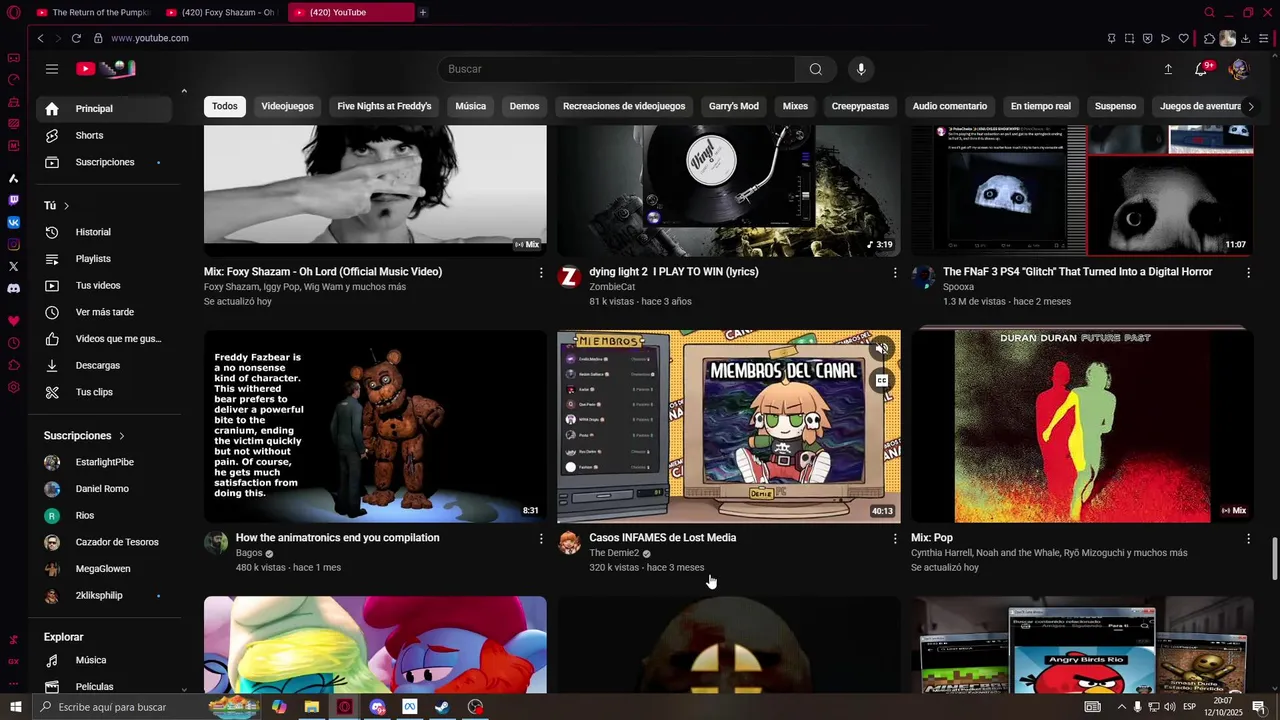Switch to Return of the Pumpkin tab
This screenshot has width=1280, height=720.
[92, 12]
